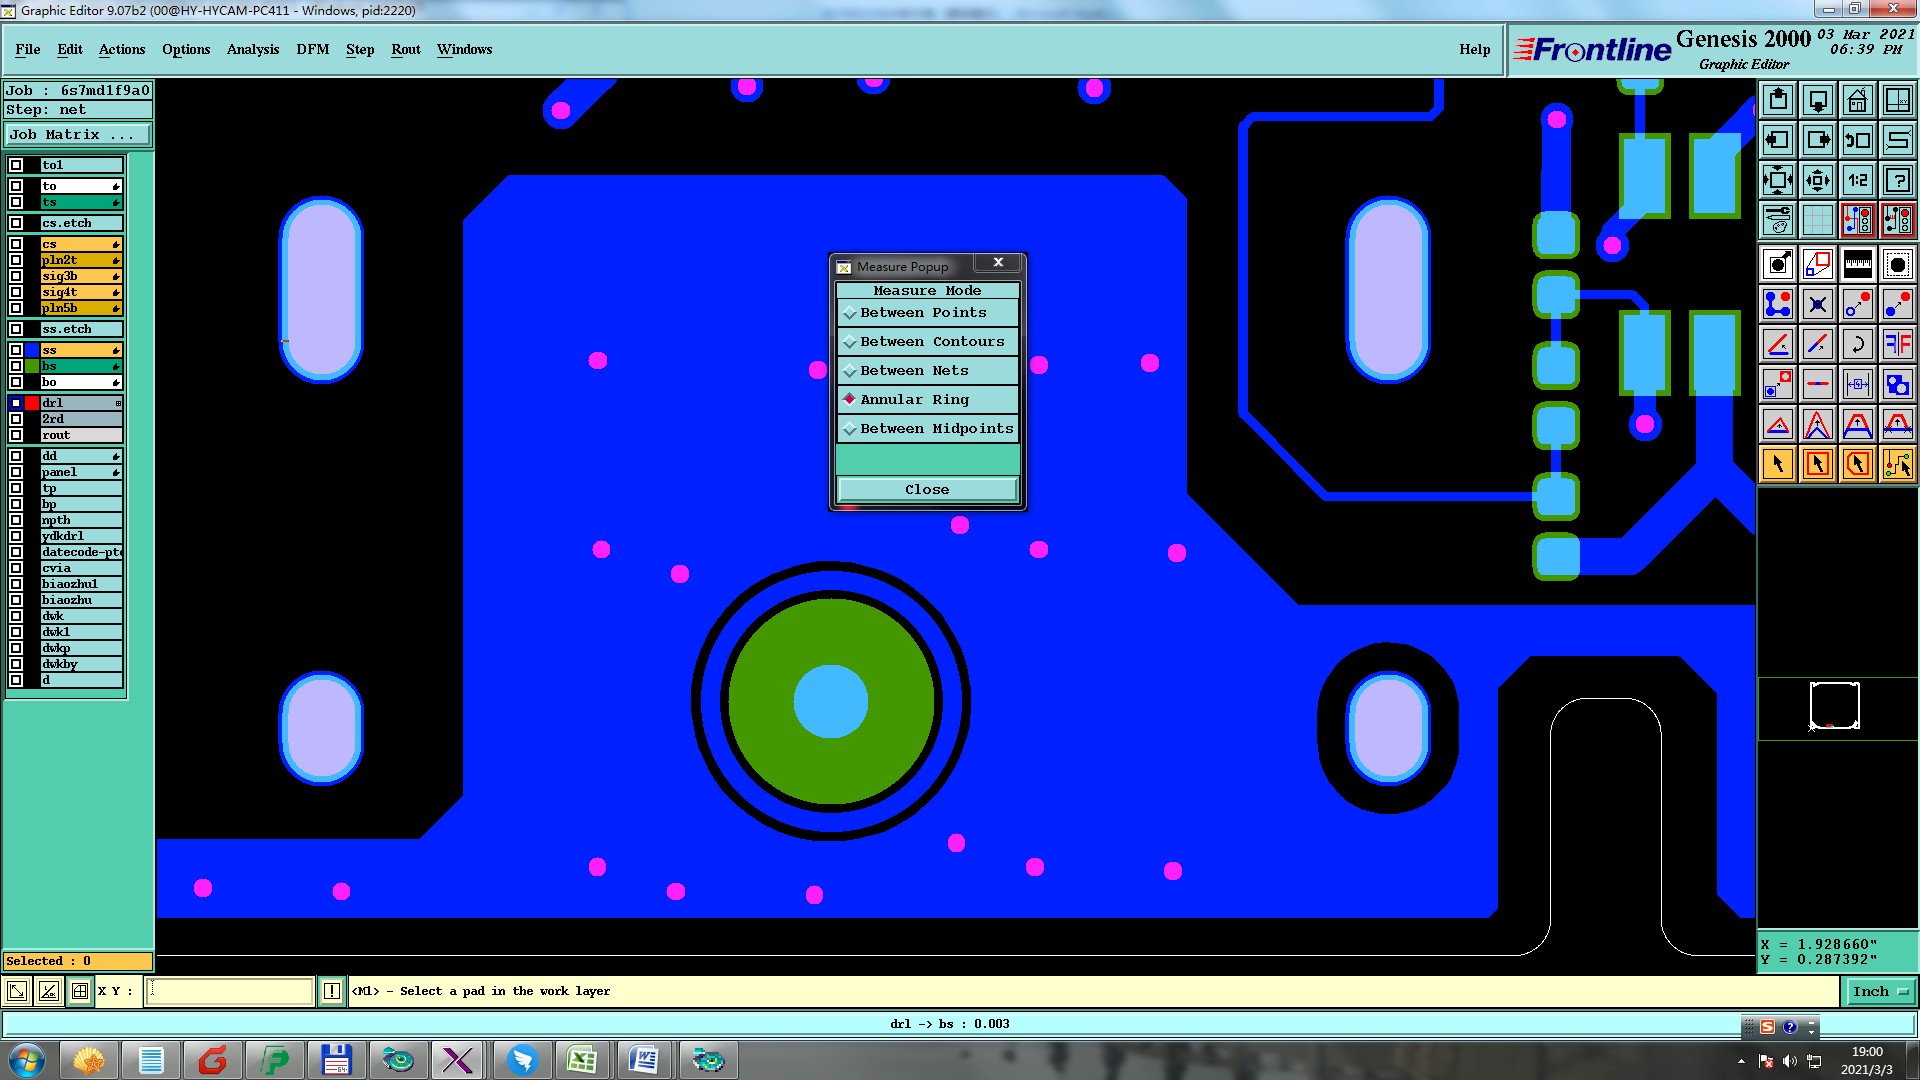Click the pan up view icon
Image resolution: width=1920 pixels, height=1080 pixels.
coord(1778,100)
